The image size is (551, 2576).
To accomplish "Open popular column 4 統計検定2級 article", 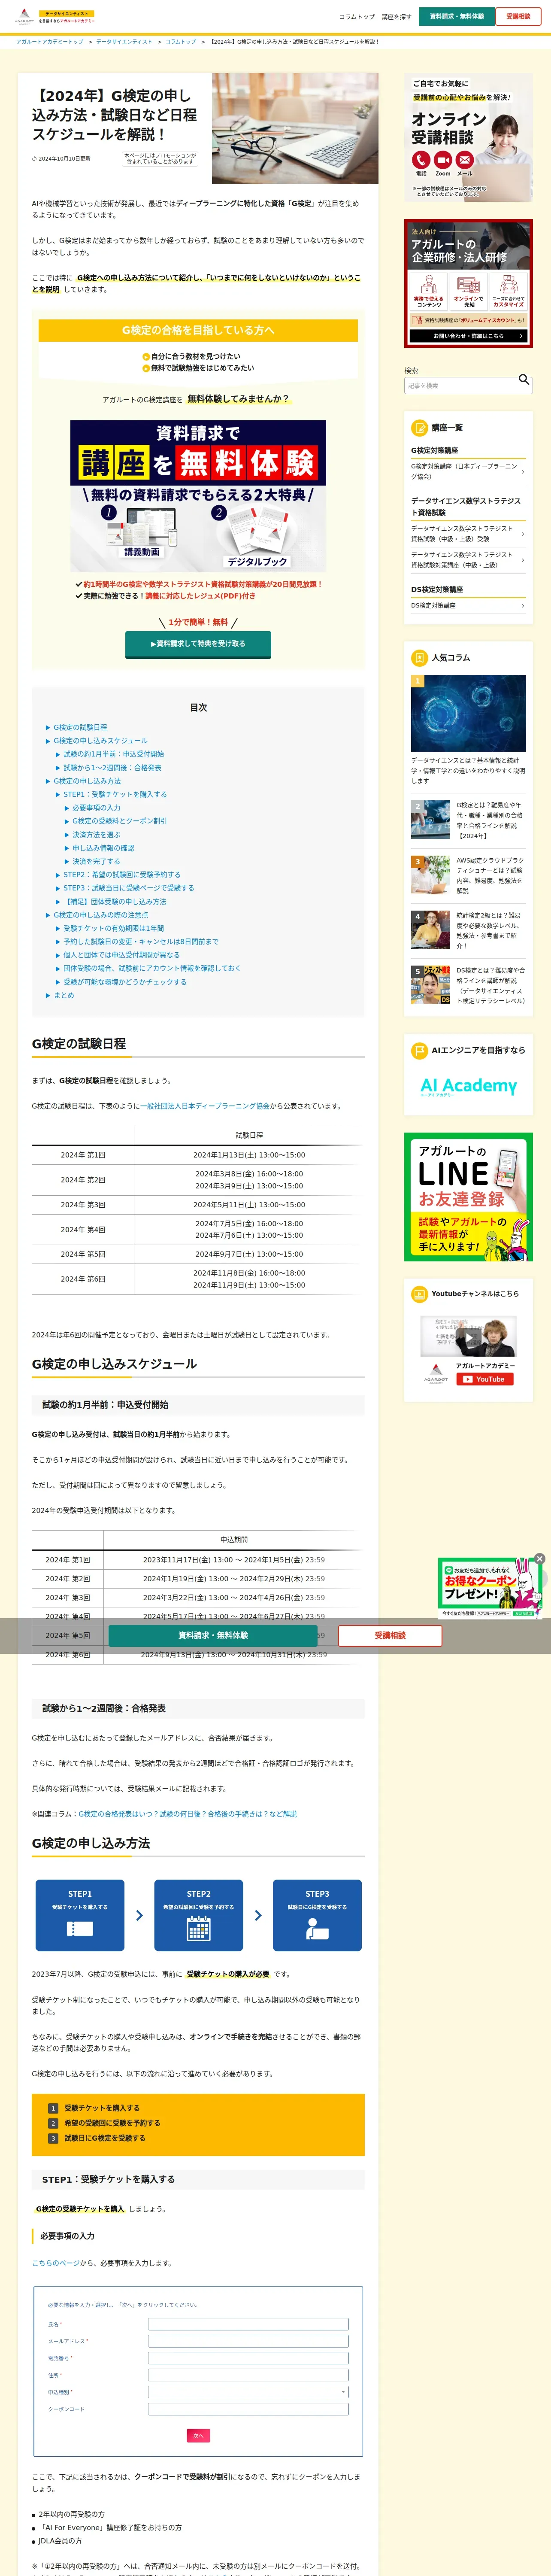I will (x=468, y=930).
